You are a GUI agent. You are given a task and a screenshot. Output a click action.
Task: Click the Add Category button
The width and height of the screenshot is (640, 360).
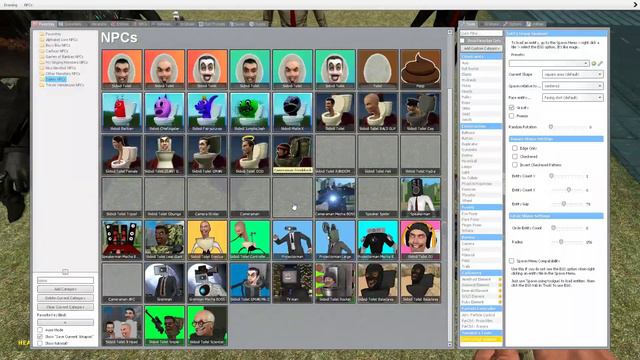[65, 289]
